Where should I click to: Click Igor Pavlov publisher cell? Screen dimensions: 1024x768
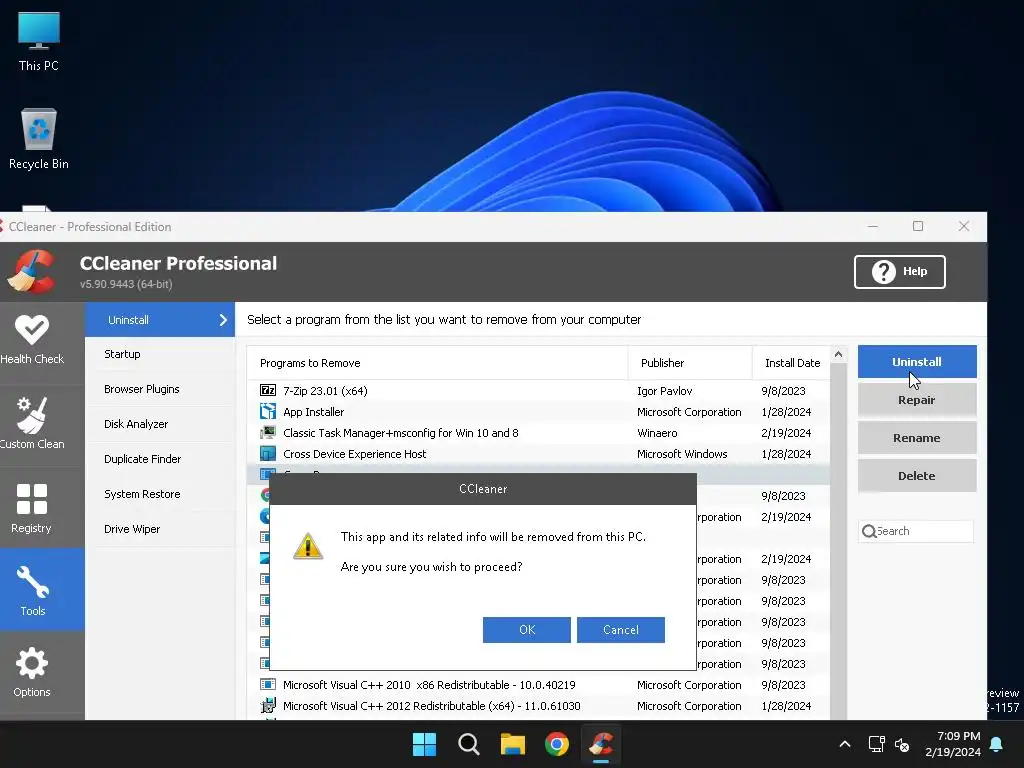(x=664, y=391)
